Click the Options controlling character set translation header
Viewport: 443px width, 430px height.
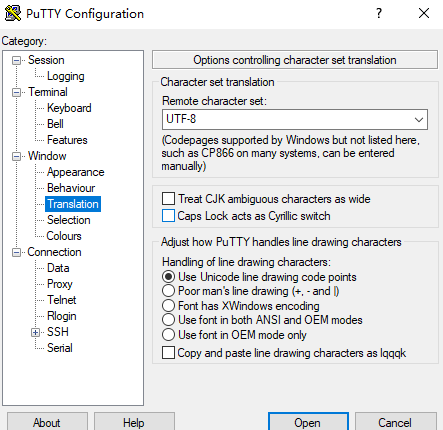click(295, 60)
